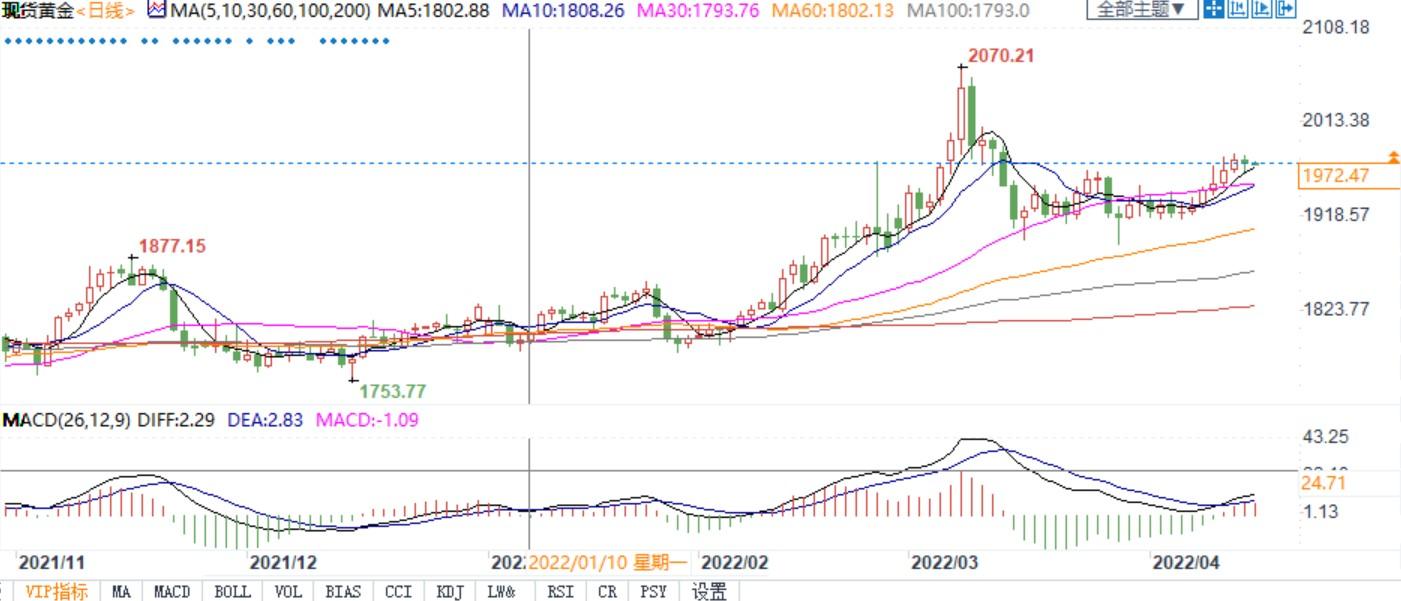Screen dimensions: 1401x601
Task: Click the play-forward chart icon
Action: tap(1261, 9)
